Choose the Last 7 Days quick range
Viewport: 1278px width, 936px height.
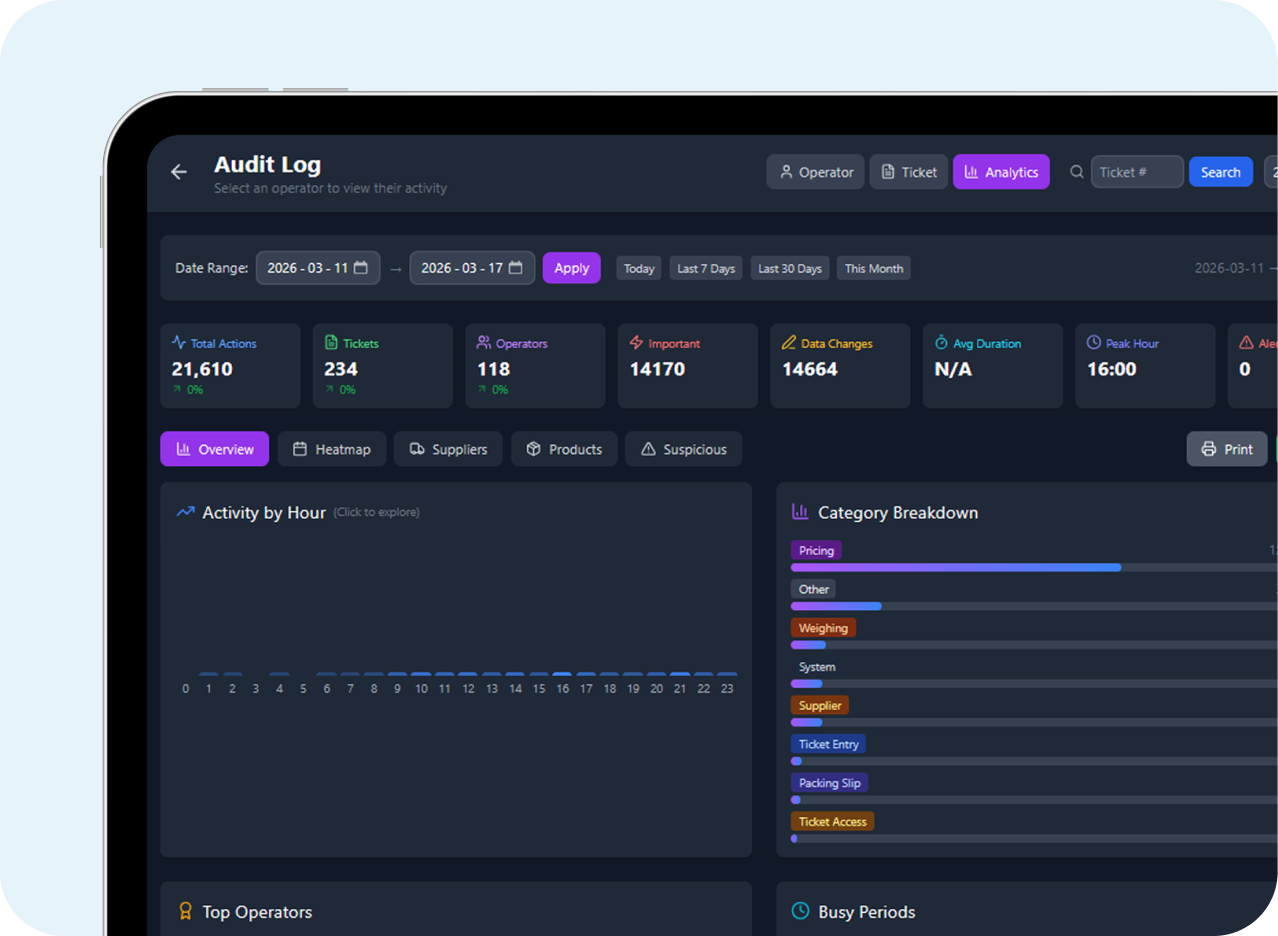[x=706, y=268]
